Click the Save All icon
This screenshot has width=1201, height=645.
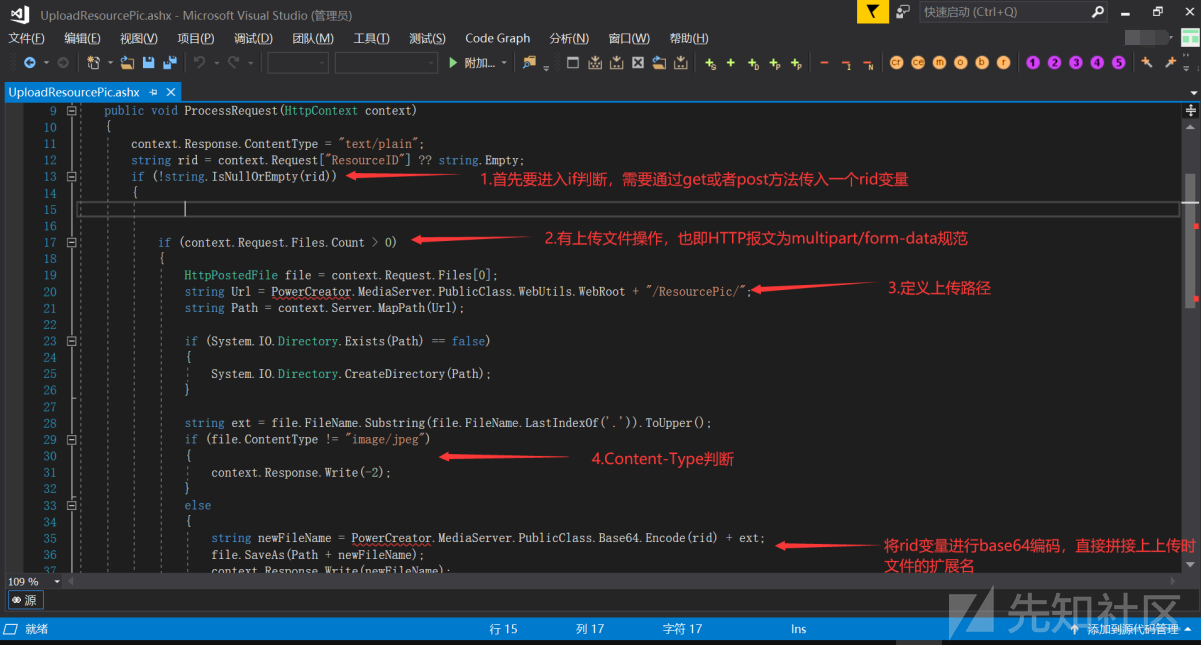[169, 63]
